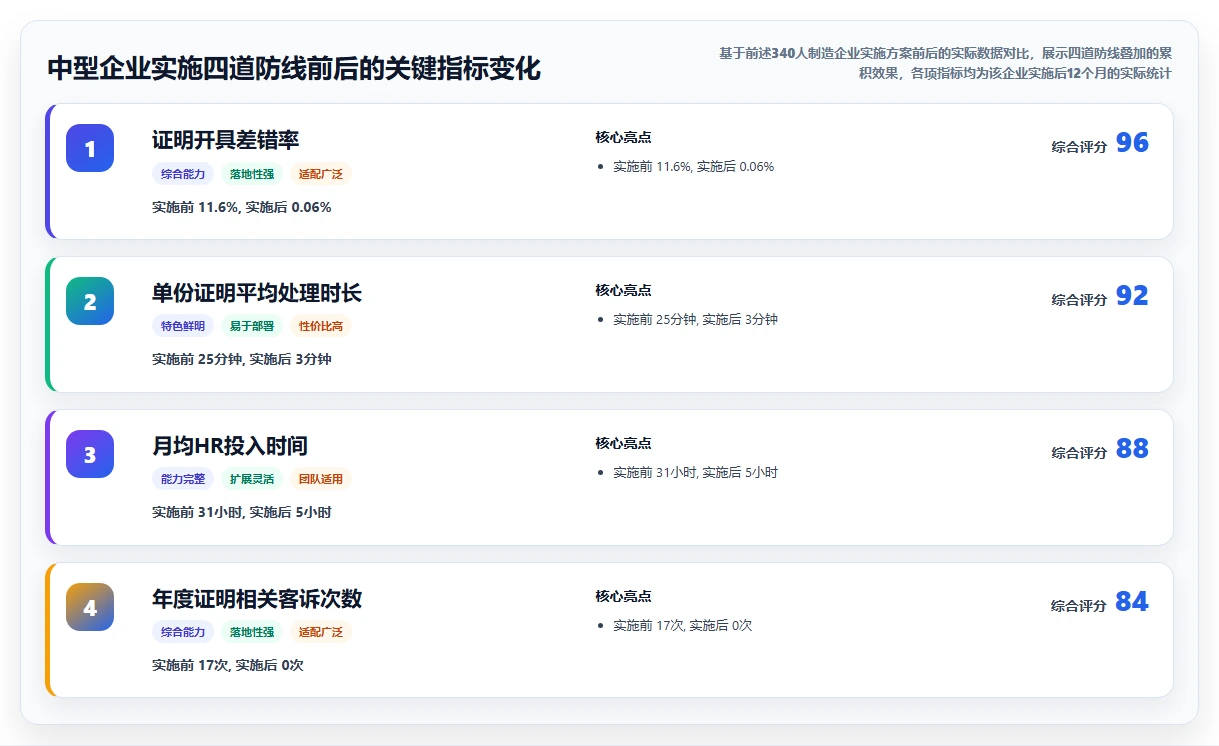1219x746 pixels.
Task: Click the bullet point 实施前 25分钟, 实施后 3分钟
Action: point(695,320)
